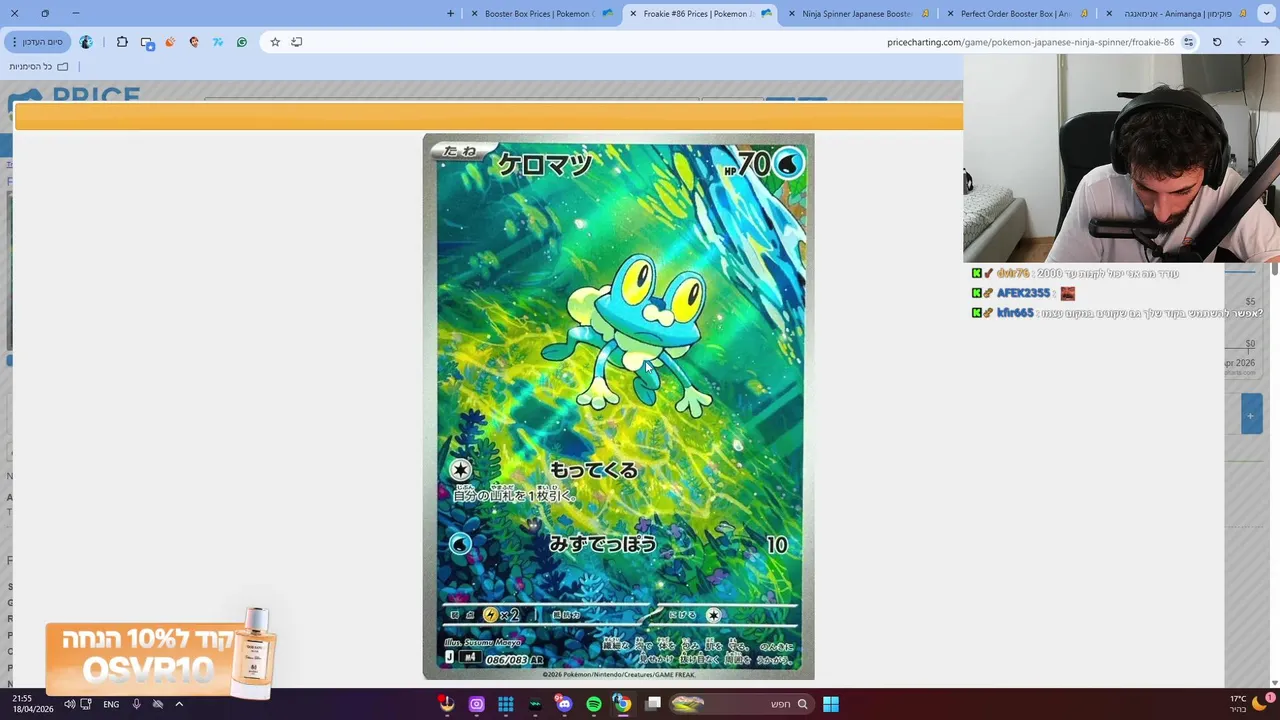This screenshot has height=720, width=1280.
Task: Switch to Perfect Order Booster Box tab
Action: 1016,13
